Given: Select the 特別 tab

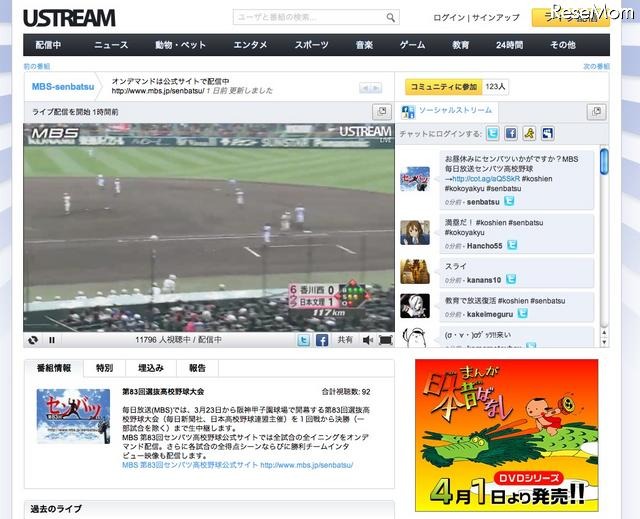Looking at the screenshot, I should tap(104, 368).
